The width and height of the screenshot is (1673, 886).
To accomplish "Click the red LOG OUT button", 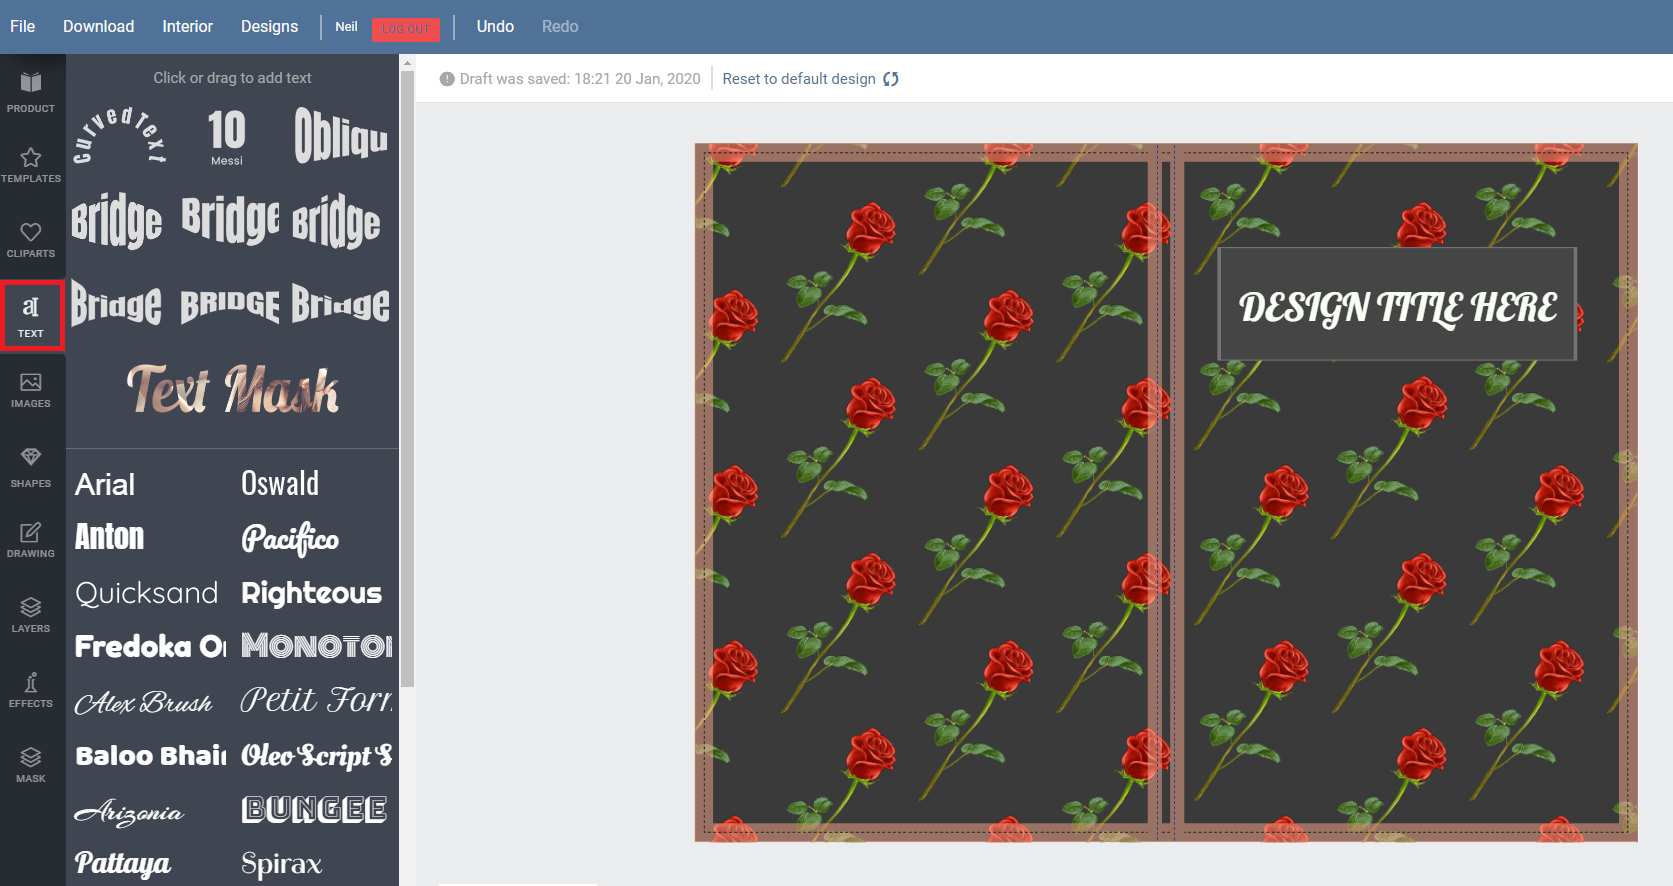I will (406, 29).
